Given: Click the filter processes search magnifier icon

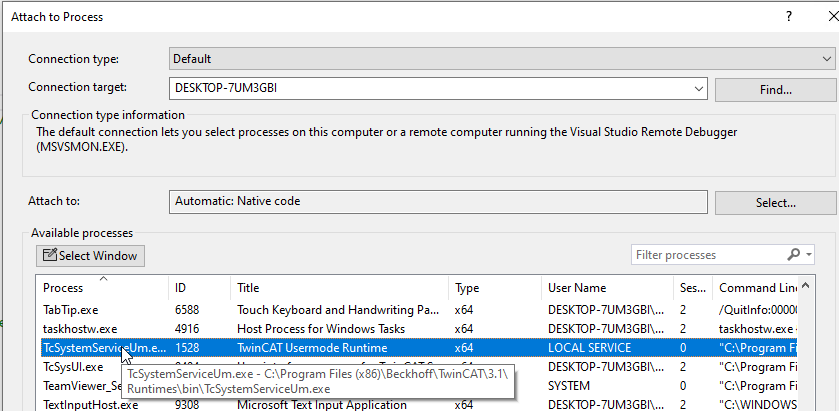Looking at the screenshot, I should coord(794,255).
